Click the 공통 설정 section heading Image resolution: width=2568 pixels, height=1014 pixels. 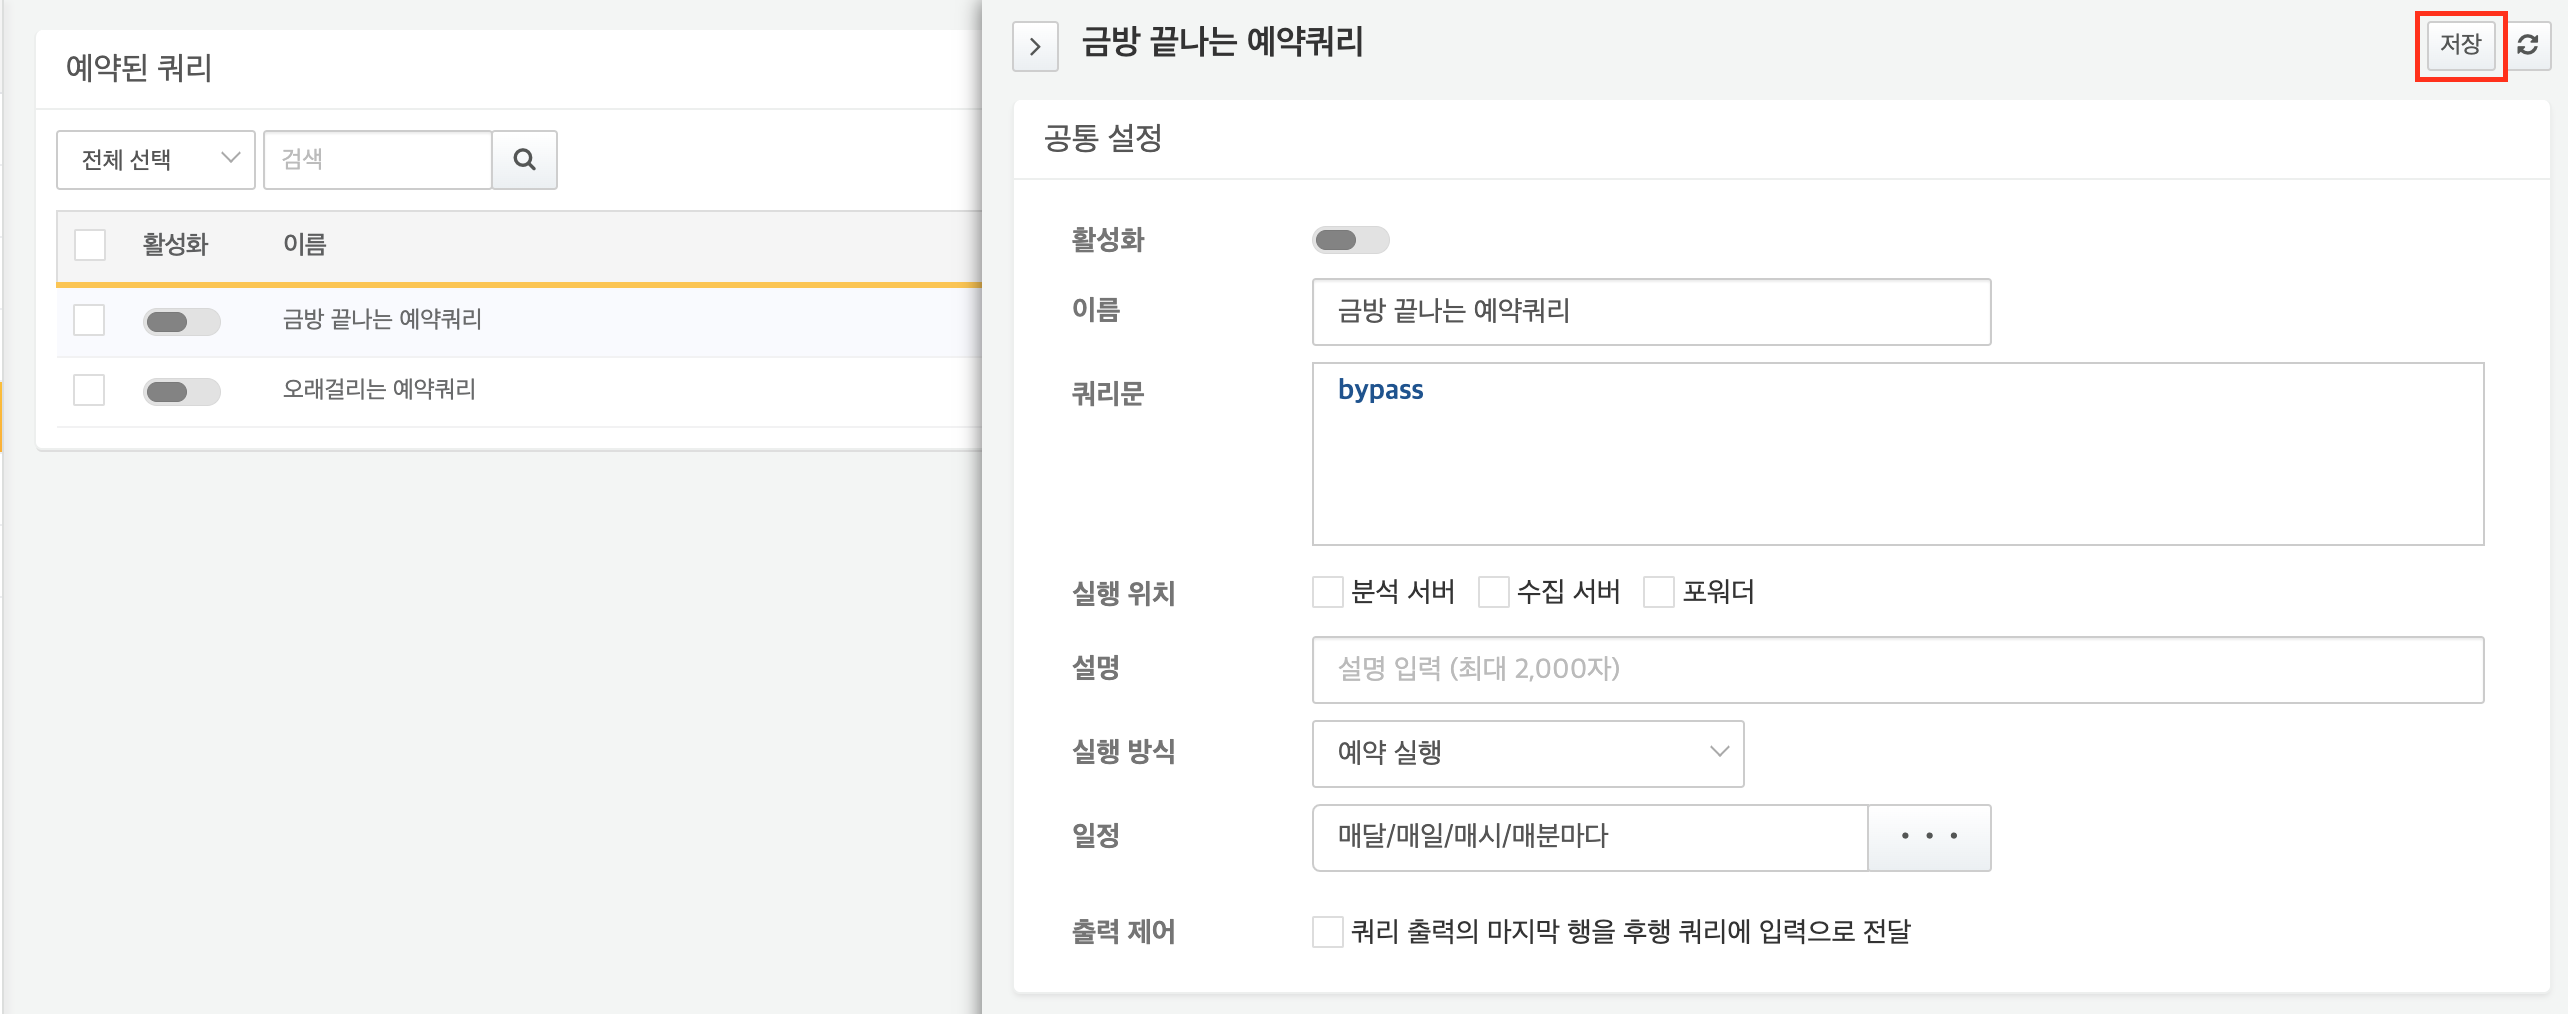(x=1103, y=138)
